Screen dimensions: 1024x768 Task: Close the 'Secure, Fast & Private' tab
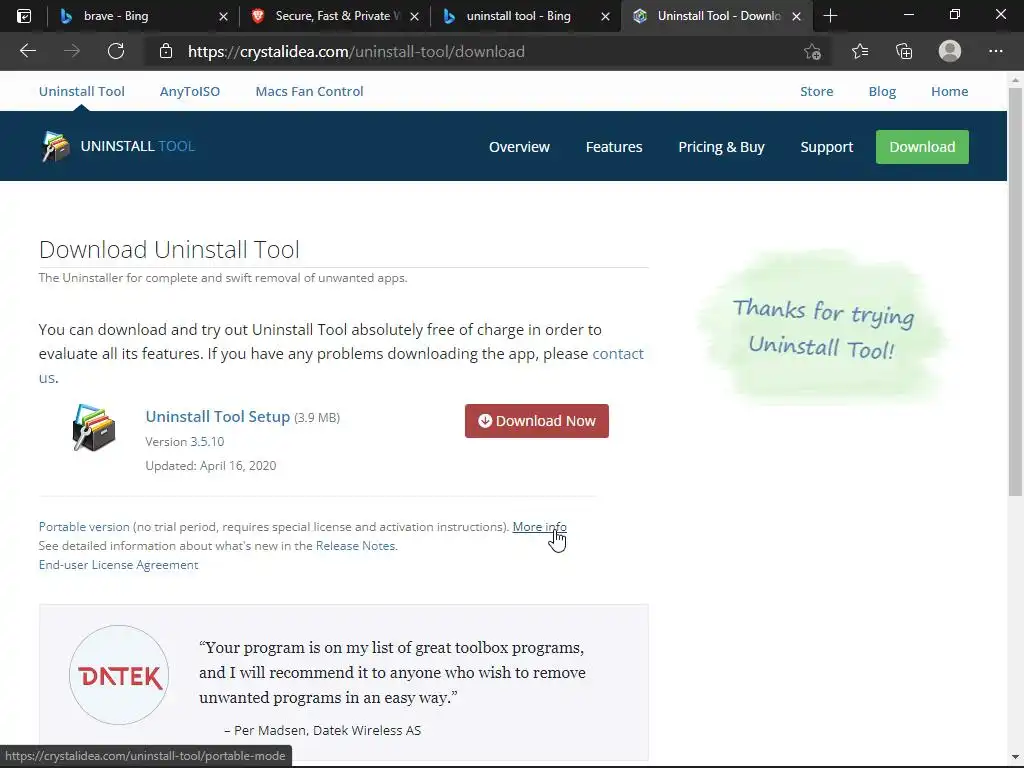[414, 16]
